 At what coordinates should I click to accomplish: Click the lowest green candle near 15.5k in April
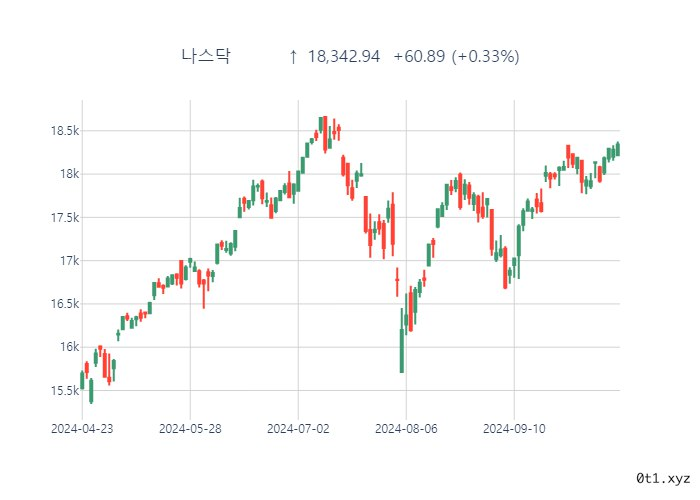(x=91, y=391)
